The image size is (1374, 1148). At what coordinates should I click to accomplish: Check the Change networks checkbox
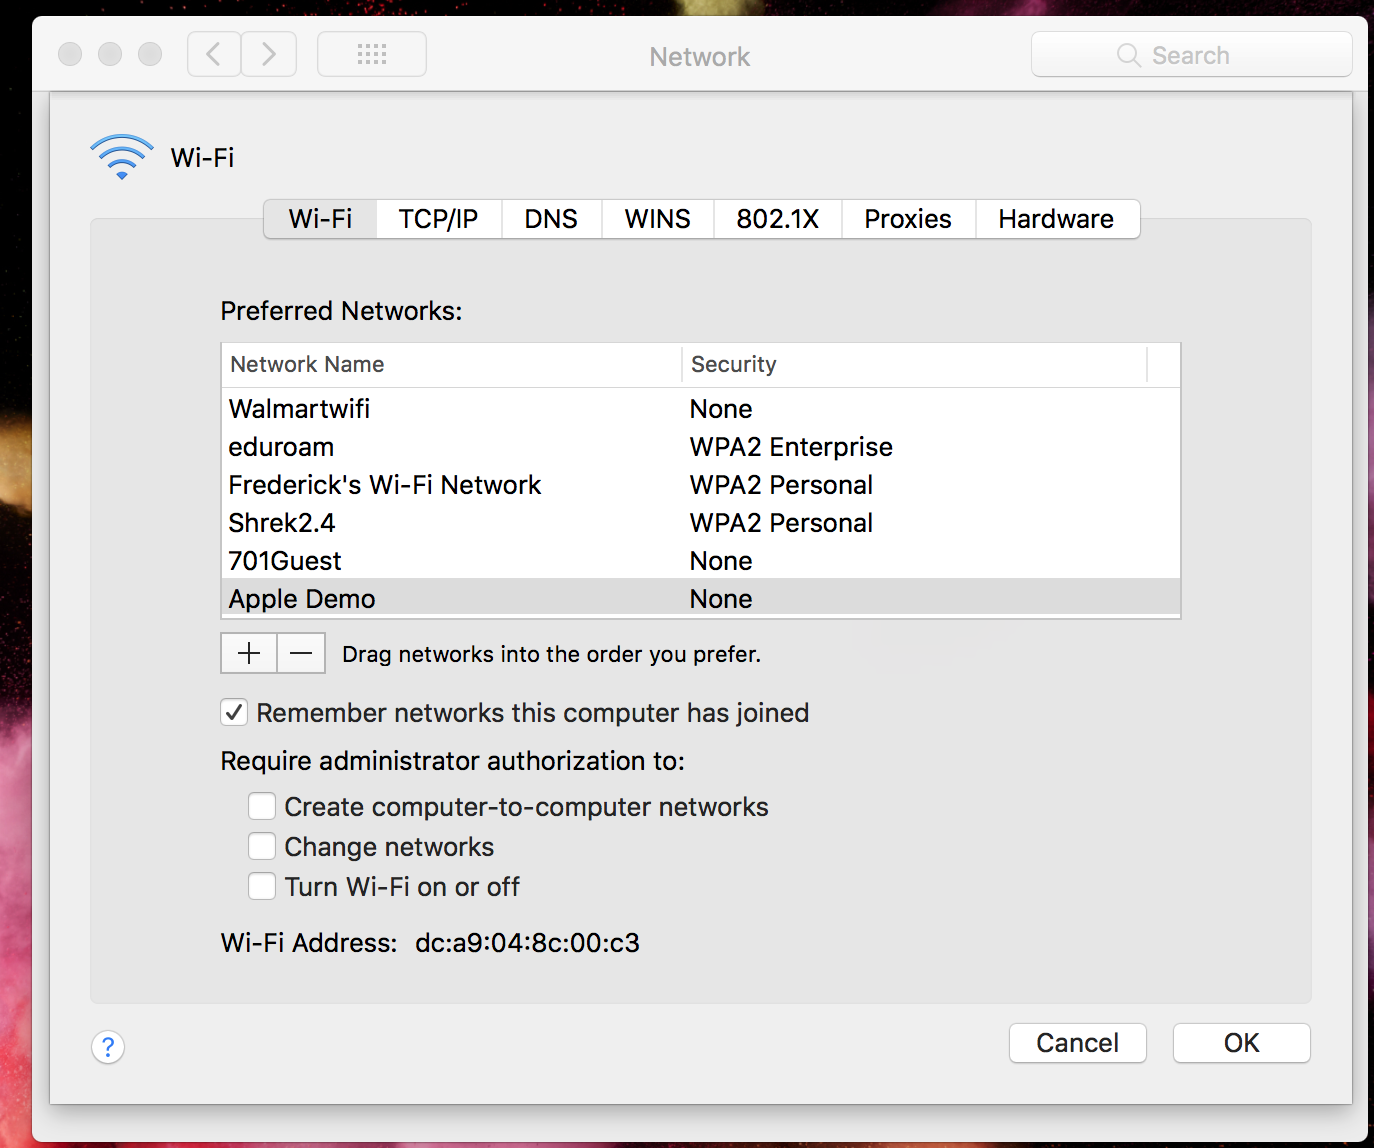point(262,847)
